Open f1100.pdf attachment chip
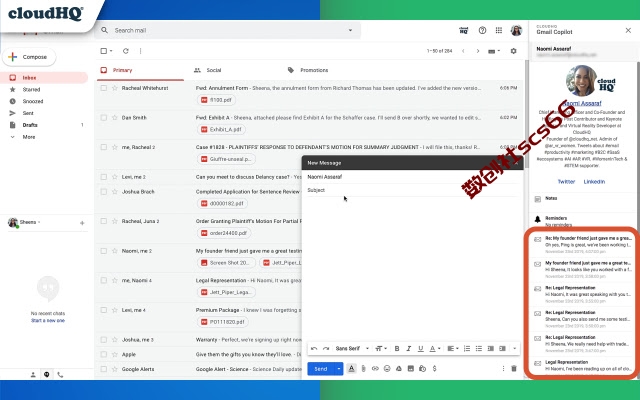 pos(216,100)
